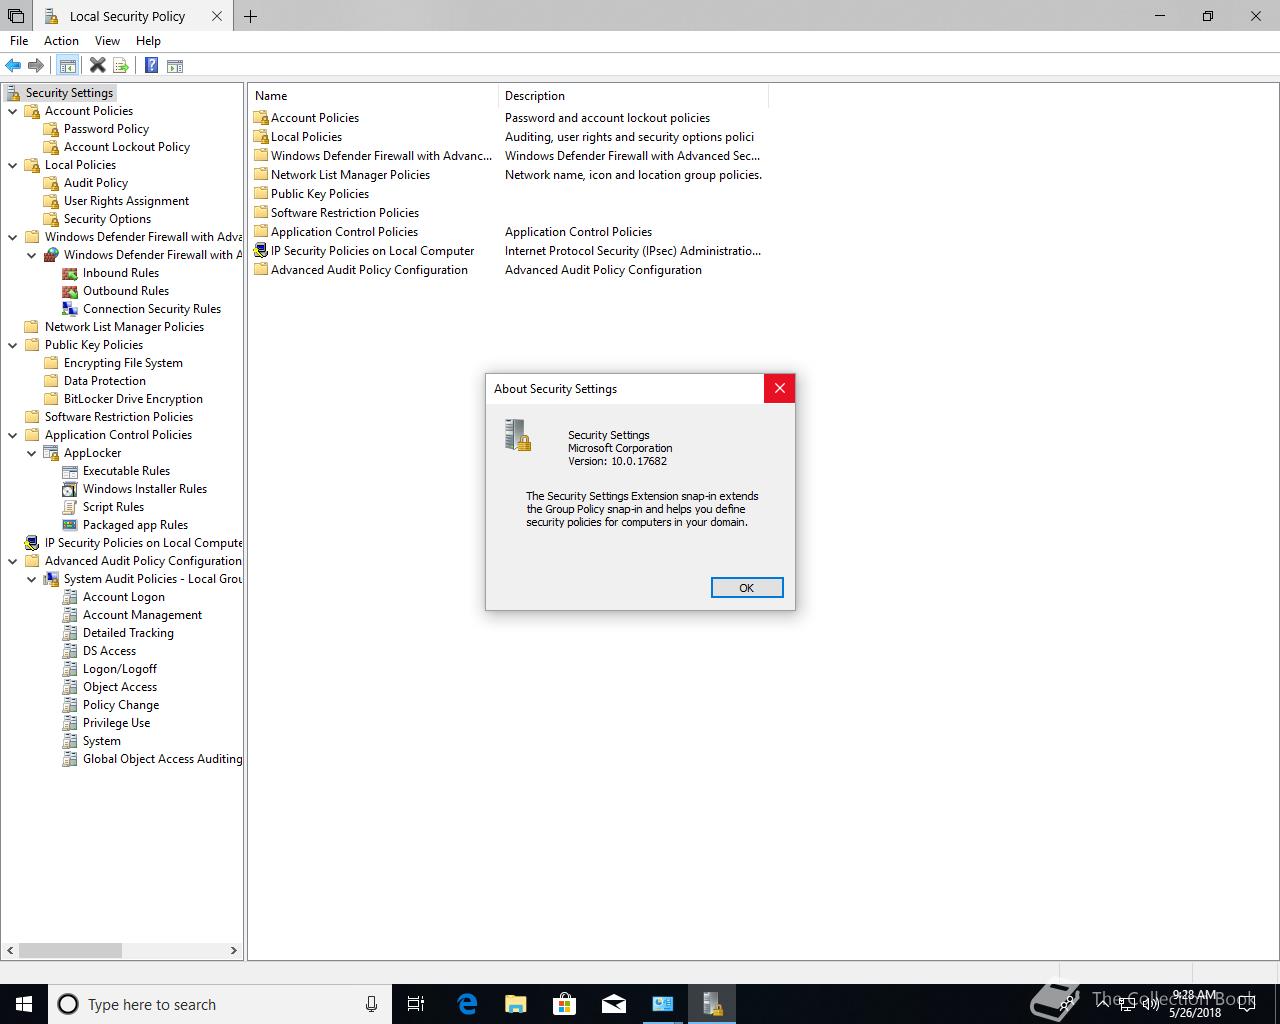
Task: Click the tree scrollbar right arrow
Action: click(234, 950)
